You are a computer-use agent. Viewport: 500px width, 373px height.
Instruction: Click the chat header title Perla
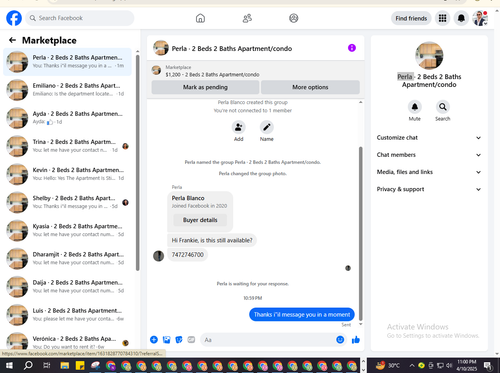[x=232, y=49]
